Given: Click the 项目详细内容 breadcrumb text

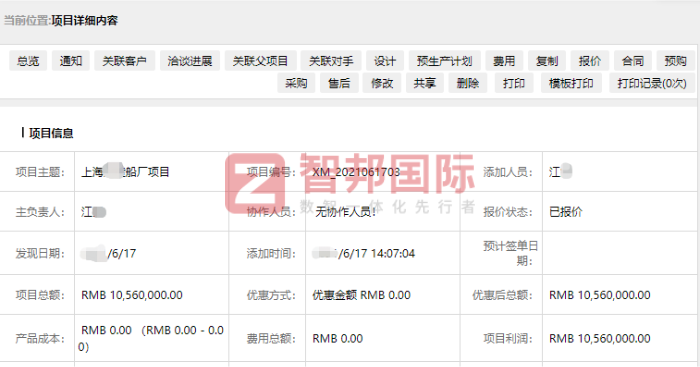Looking at the screenshot, I should tap(84, 21).
